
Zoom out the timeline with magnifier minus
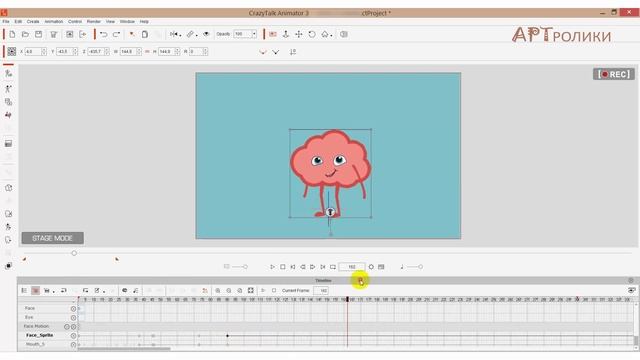tap(229, 290)
